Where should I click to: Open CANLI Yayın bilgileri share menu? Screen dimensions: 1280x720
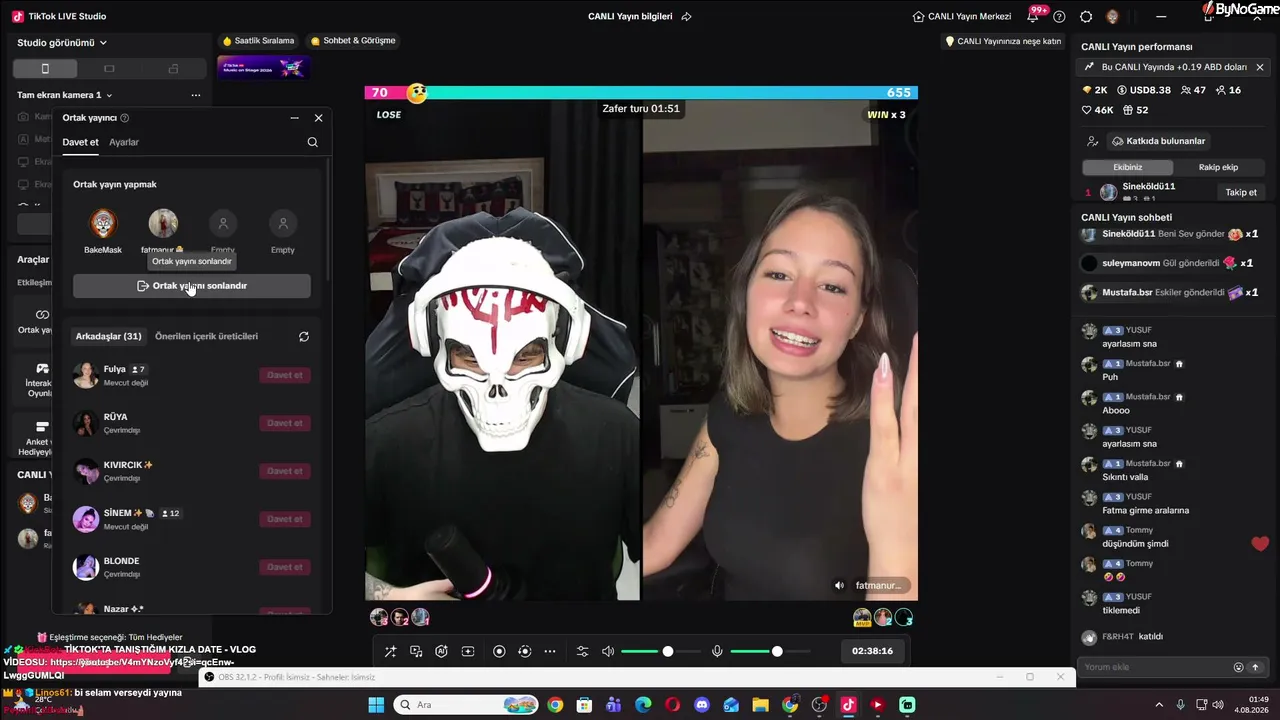click(x=687, y=17)
